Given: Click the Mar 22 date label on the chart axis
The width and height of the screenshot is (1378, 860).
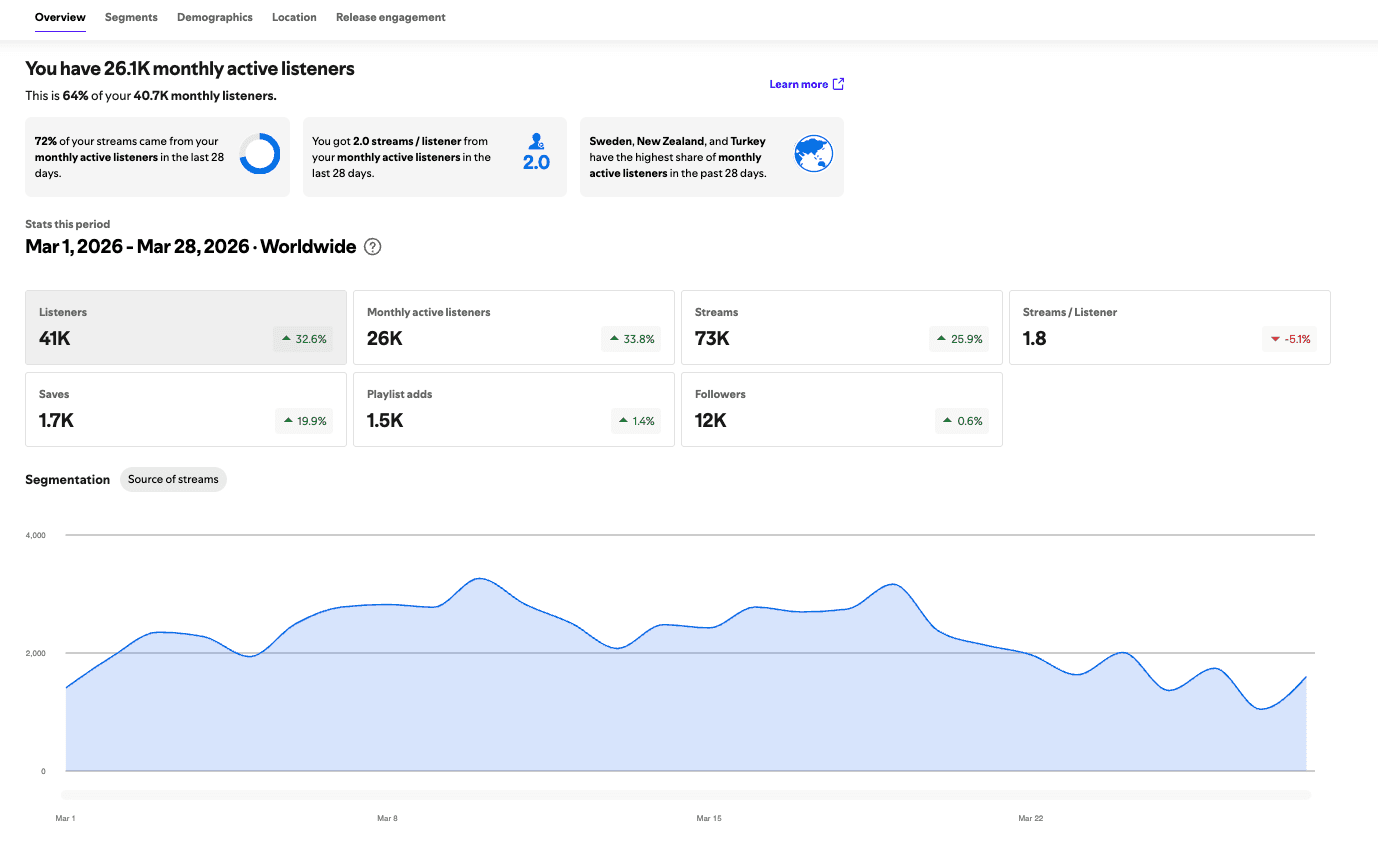Looking at the screenshot, I should [1031, 818].
